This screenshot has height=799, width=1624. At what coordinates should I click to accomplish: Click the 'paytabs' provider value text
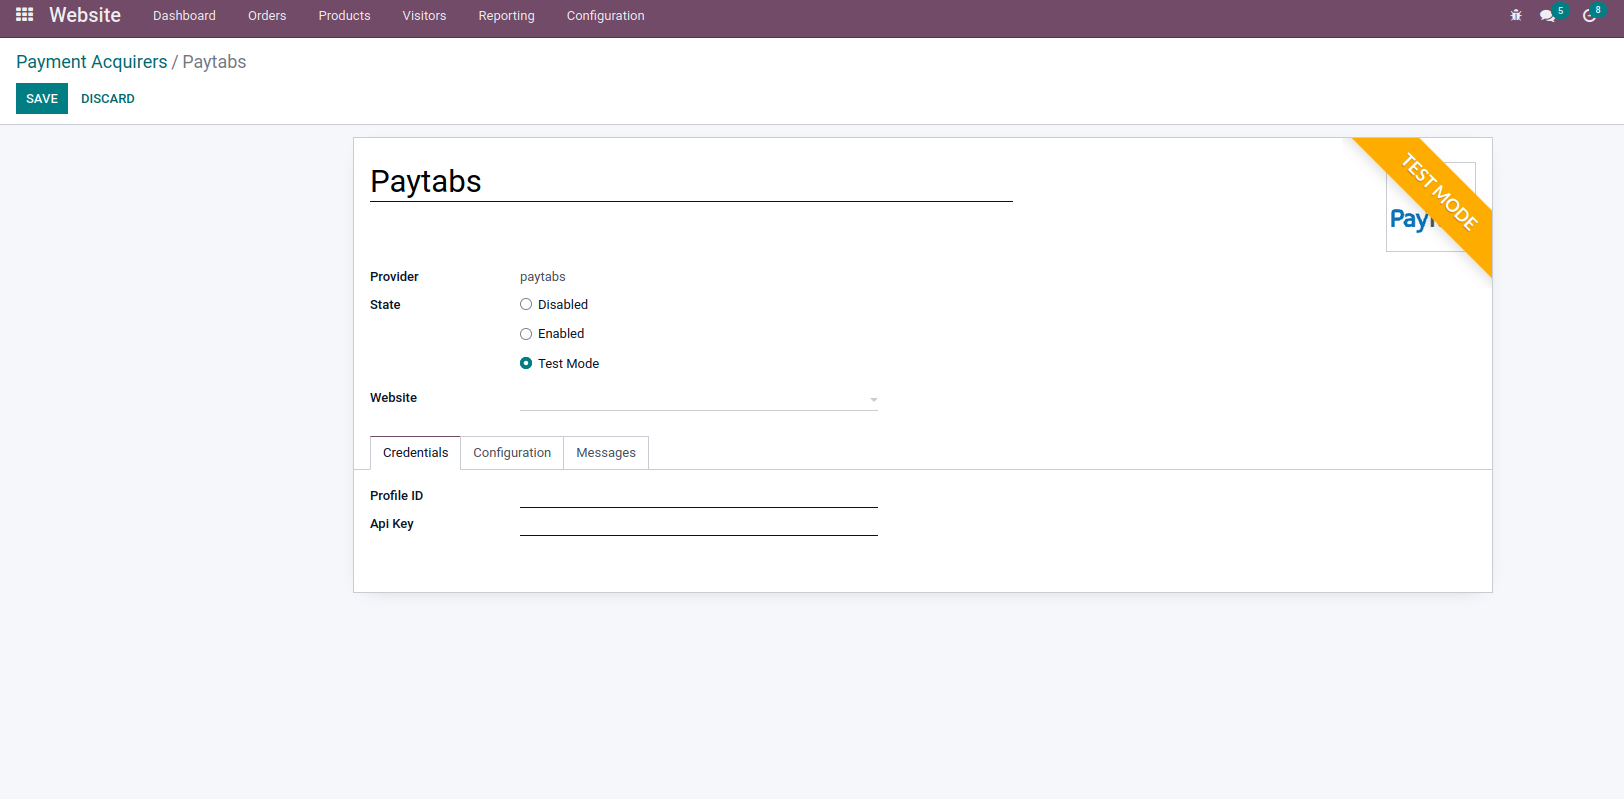coord(543,277)
